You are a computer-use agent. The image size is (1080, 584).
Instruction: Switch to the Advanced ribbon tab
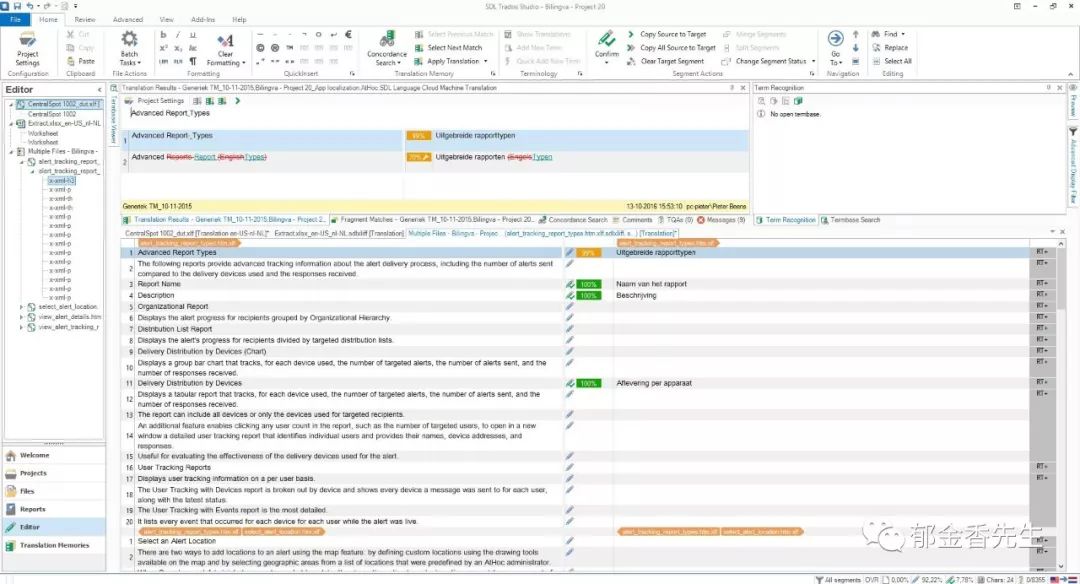point(128,19)
